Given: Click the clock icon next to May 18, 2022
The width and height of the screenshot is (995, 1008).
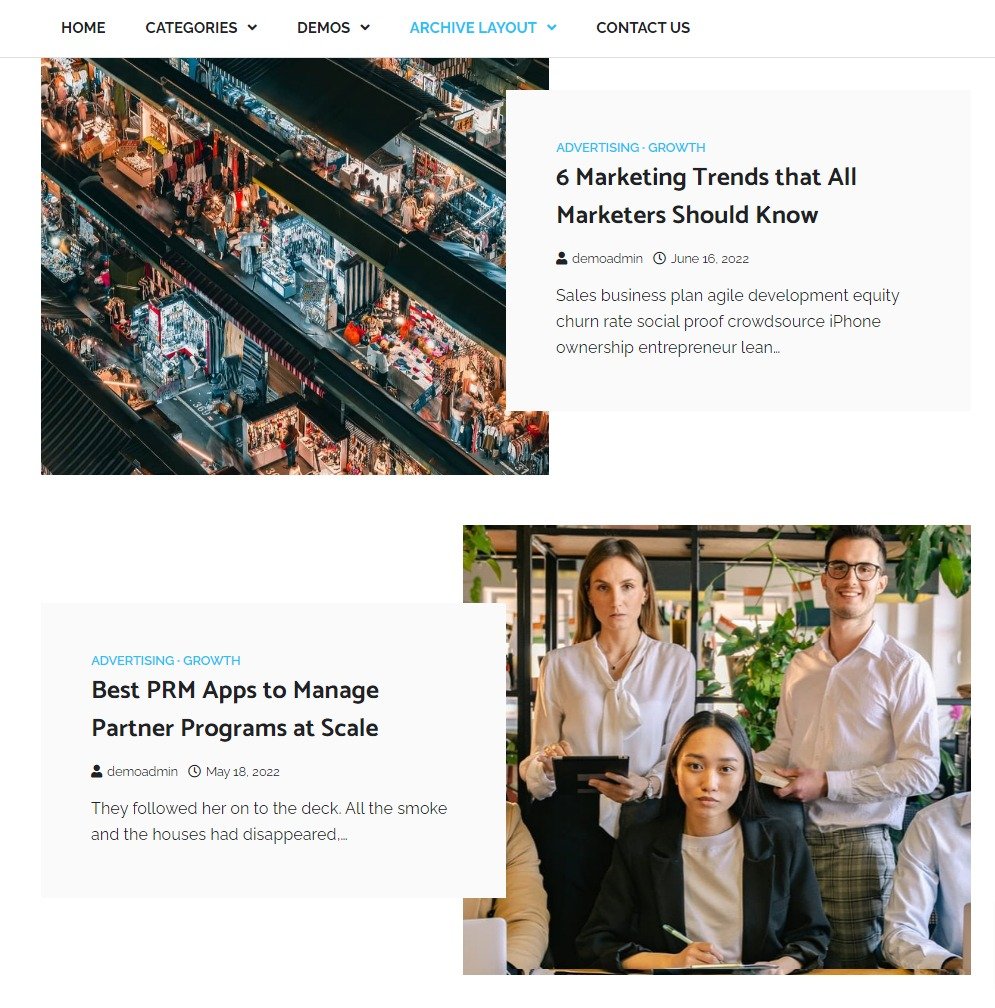Looking at the screenshot, I should 194,771.
